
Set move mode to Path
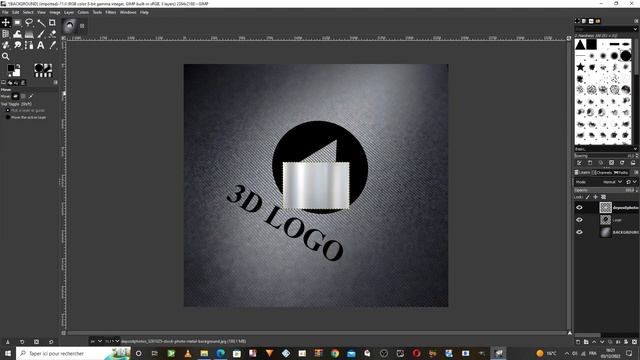pyautogui.click(x=31, y=96)
